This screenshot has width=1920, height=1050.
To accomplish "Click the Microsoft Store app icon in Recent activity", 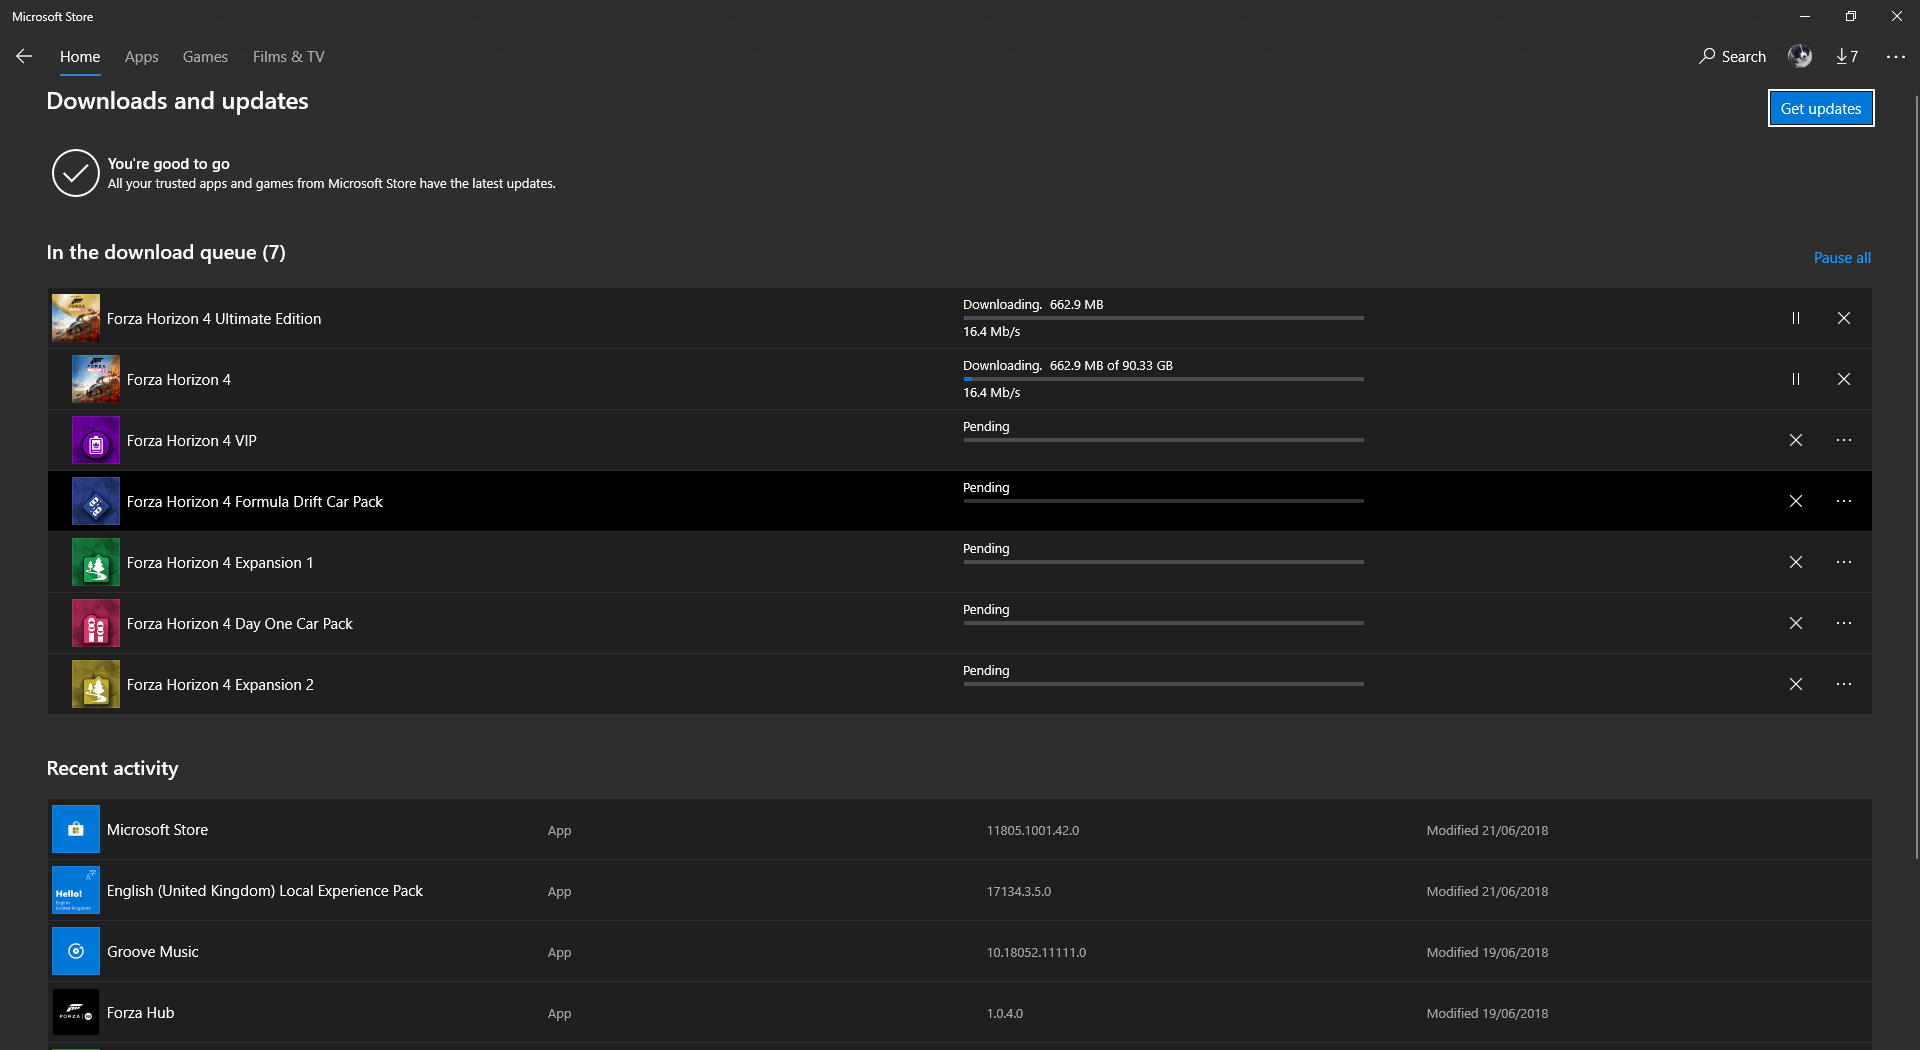I will click(76, 829).
